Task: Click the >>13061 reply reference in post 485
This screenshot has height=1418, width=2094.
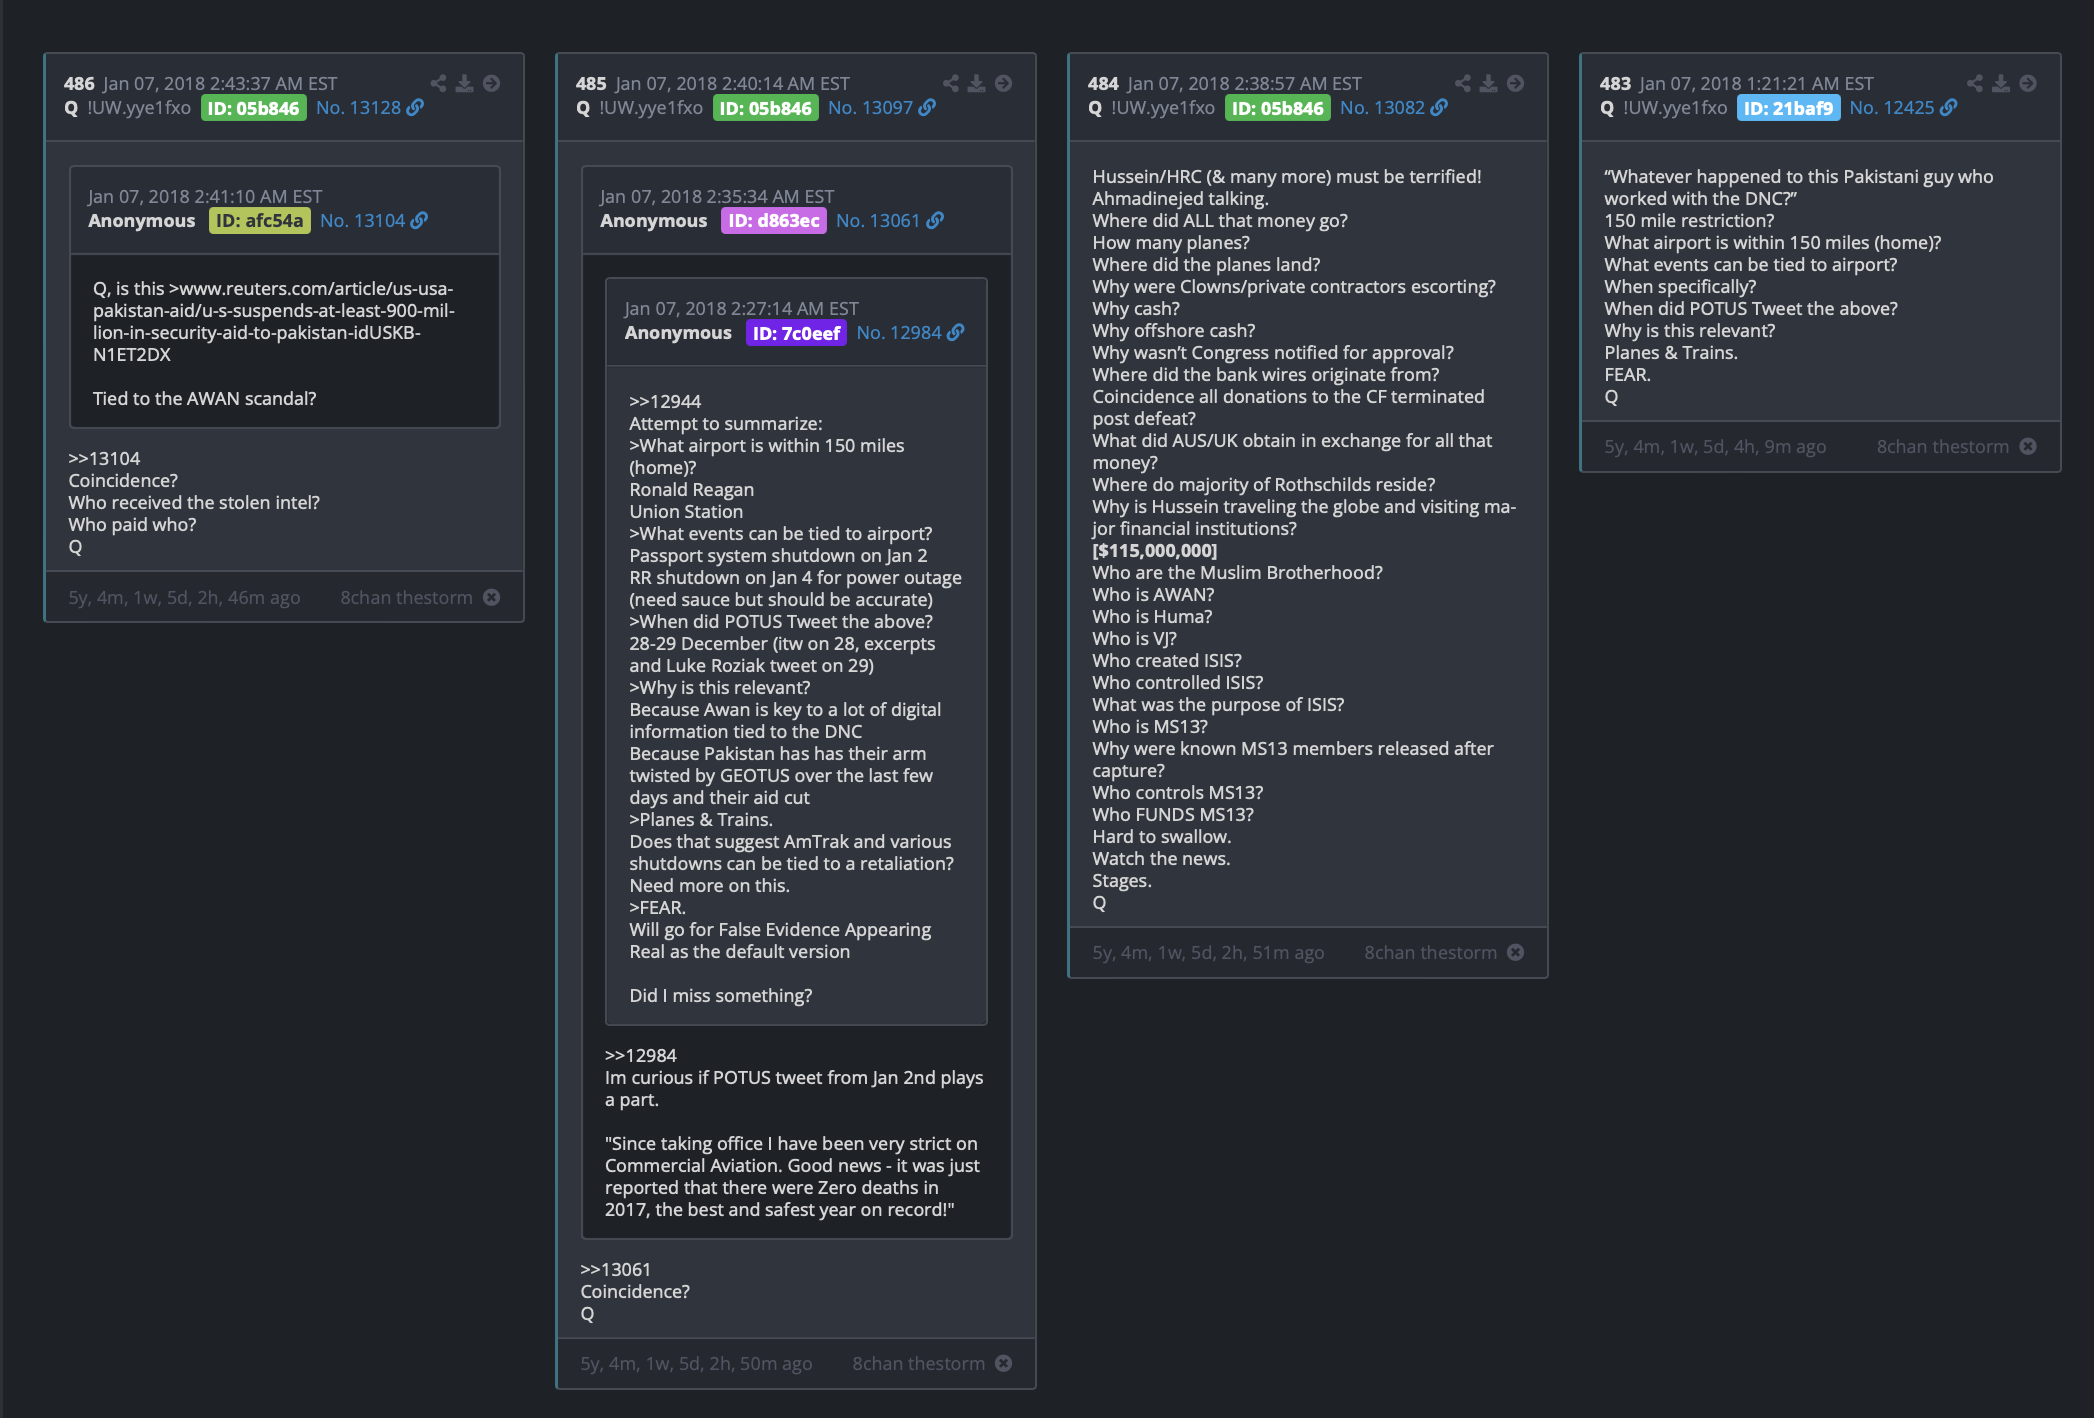Action: pyautogui.click(x=616, y=1269)
